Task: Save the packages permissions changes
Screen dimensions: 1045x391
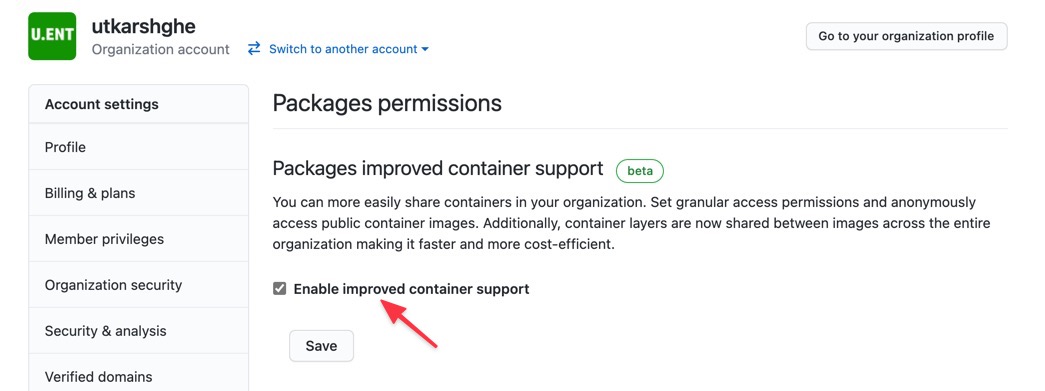Action: tap(321, 346)
